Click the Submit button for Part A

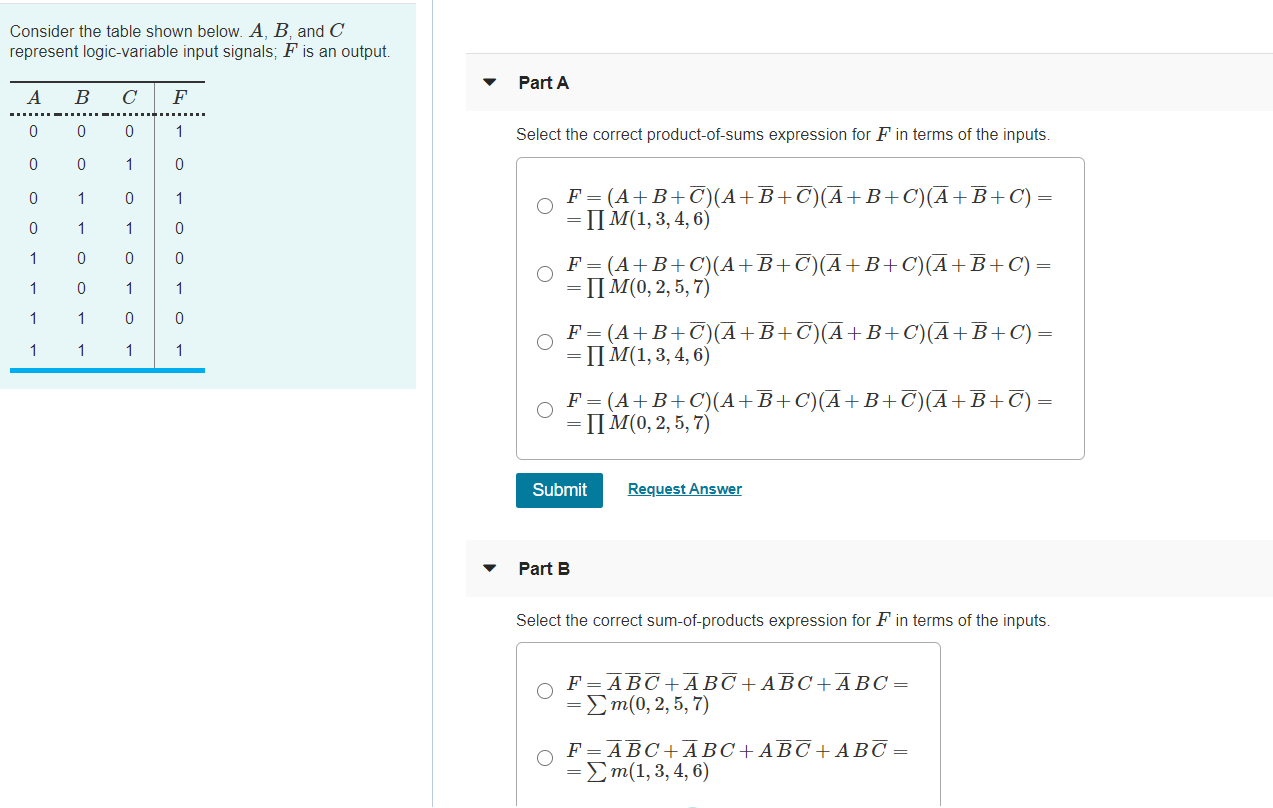coord(558,490)
